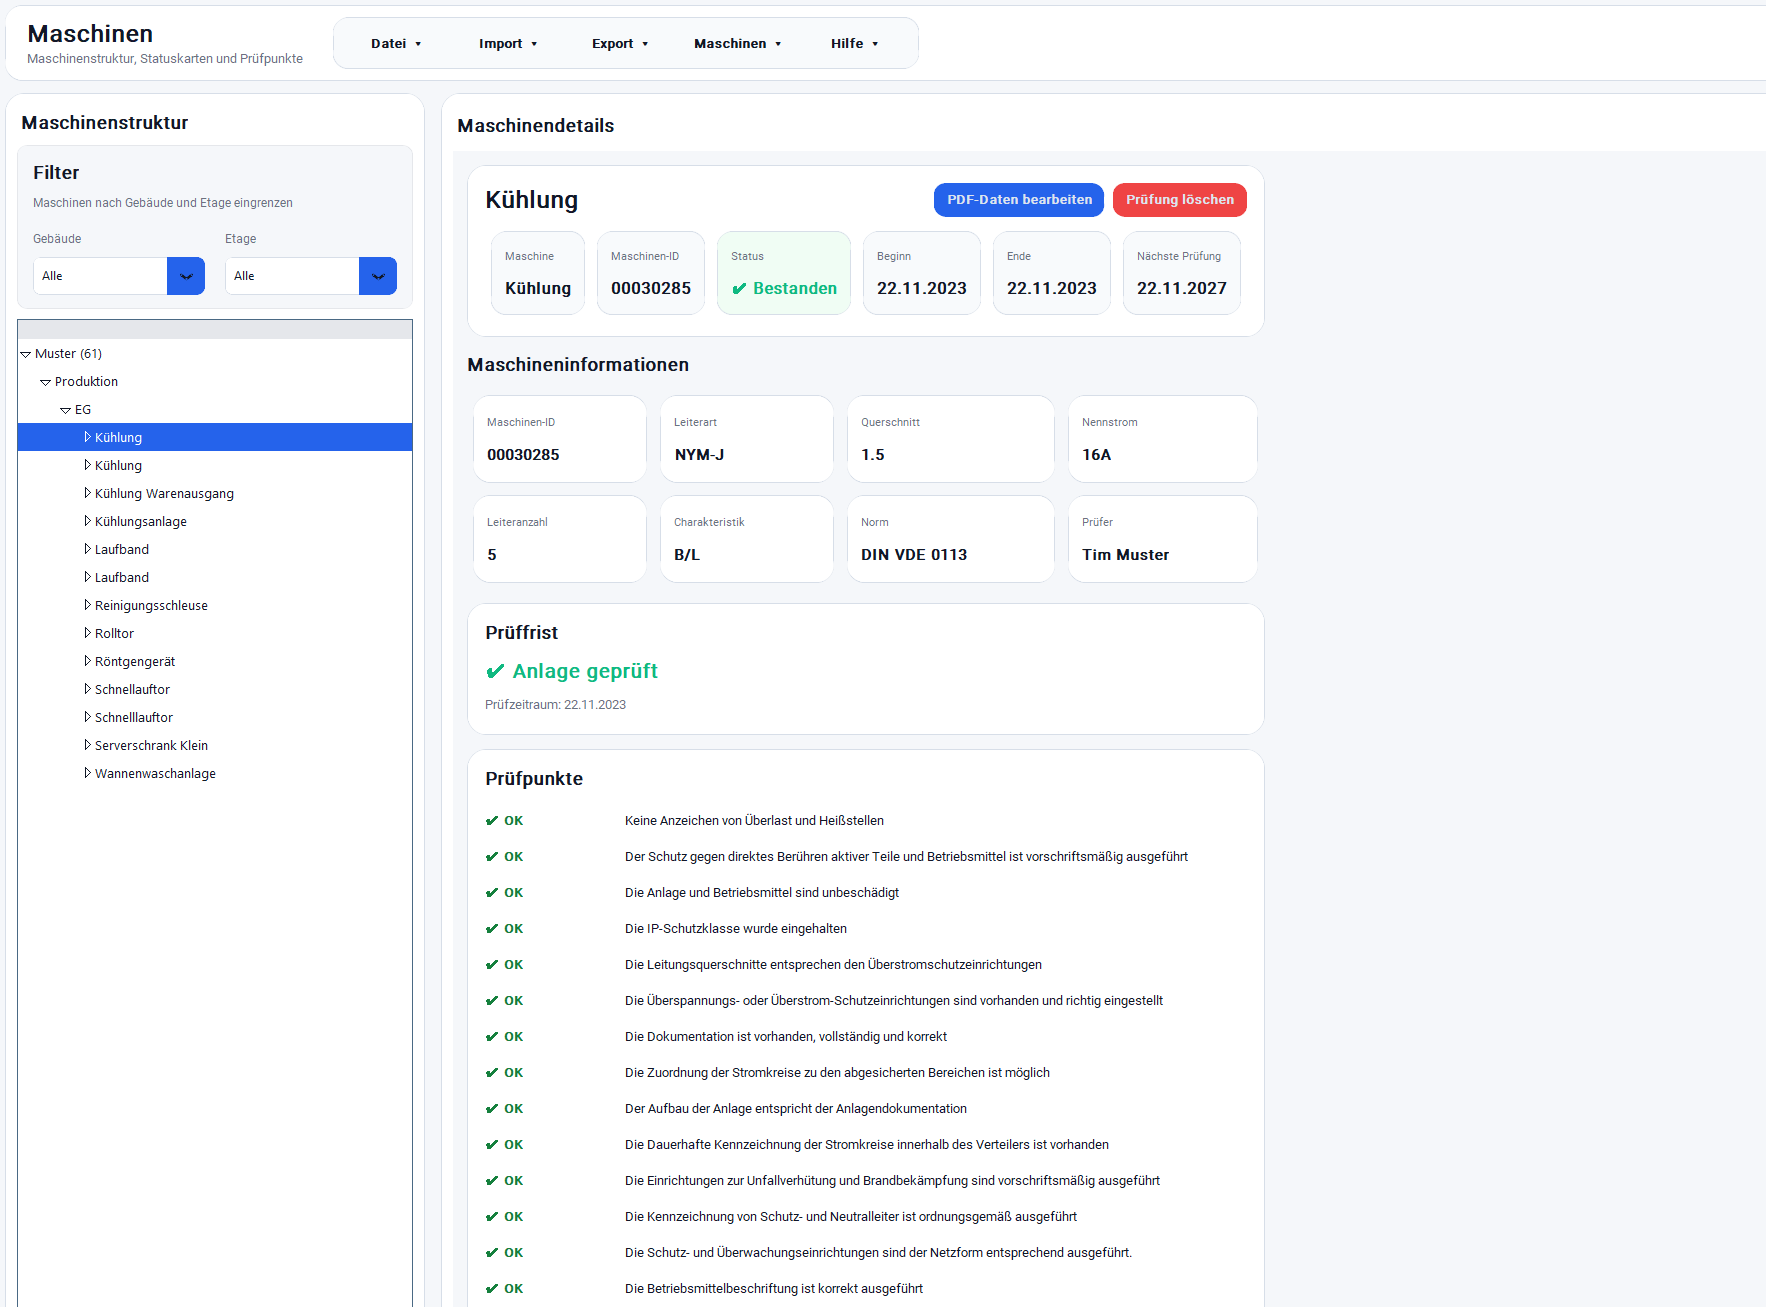
Task: Open the Etage filter dropdown
Action: click(x=377, y=276)
